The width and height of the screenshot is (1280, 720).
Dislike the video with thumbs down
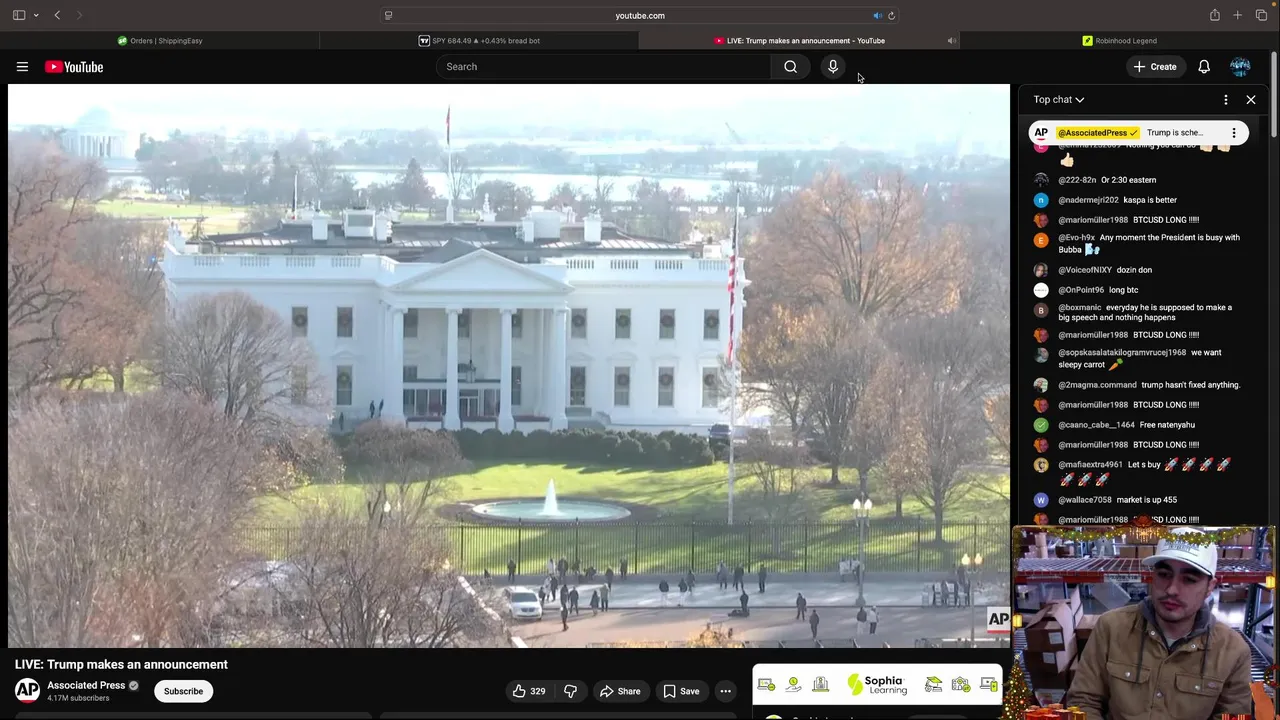click(x=570, y=691)
